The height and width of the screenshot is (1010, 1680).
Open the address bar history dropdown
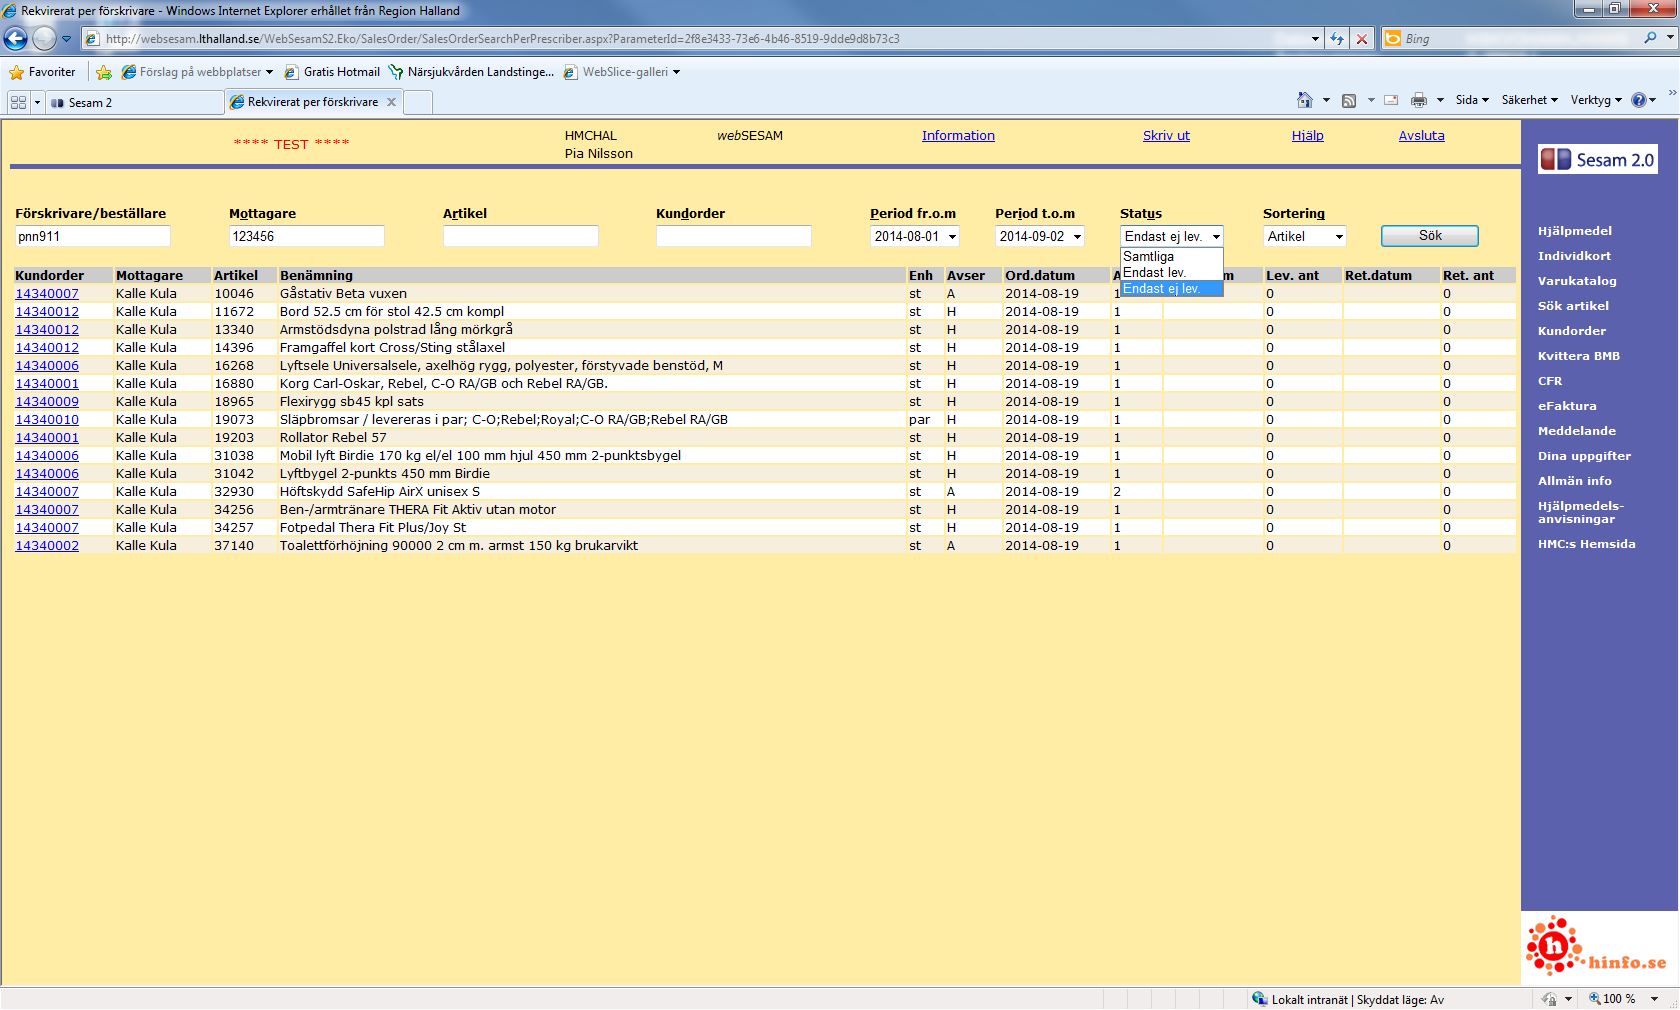point(1315,39)
